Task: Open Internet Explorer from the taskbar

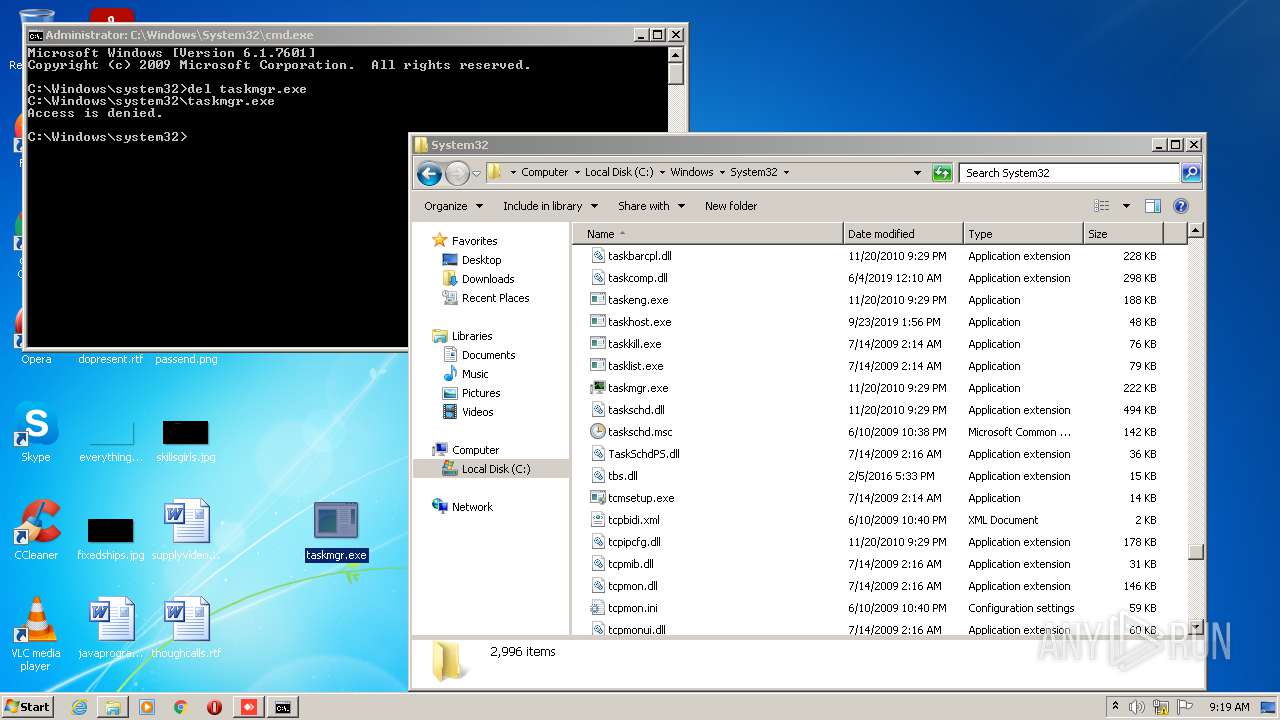Action: tap(79, 707)
